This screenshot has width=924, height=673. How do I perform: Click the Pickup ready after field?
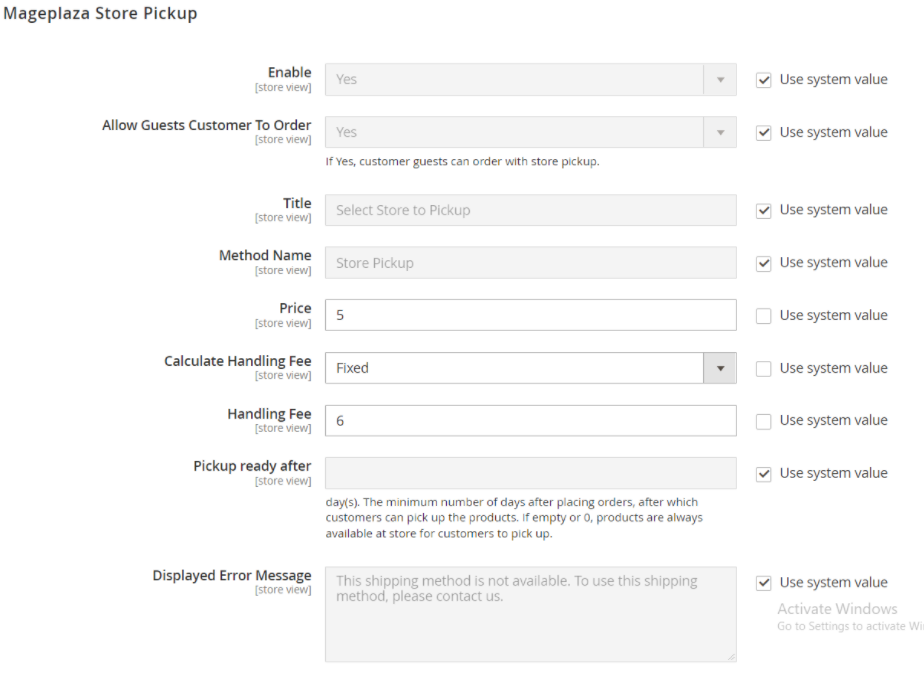point(530,473)
